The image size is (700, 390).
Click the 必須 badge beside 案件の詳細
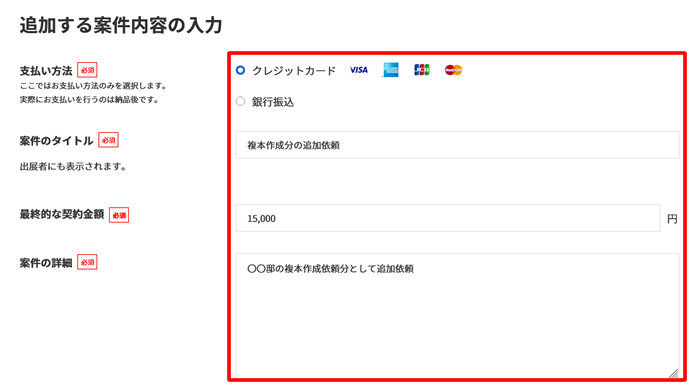point(88,262)
